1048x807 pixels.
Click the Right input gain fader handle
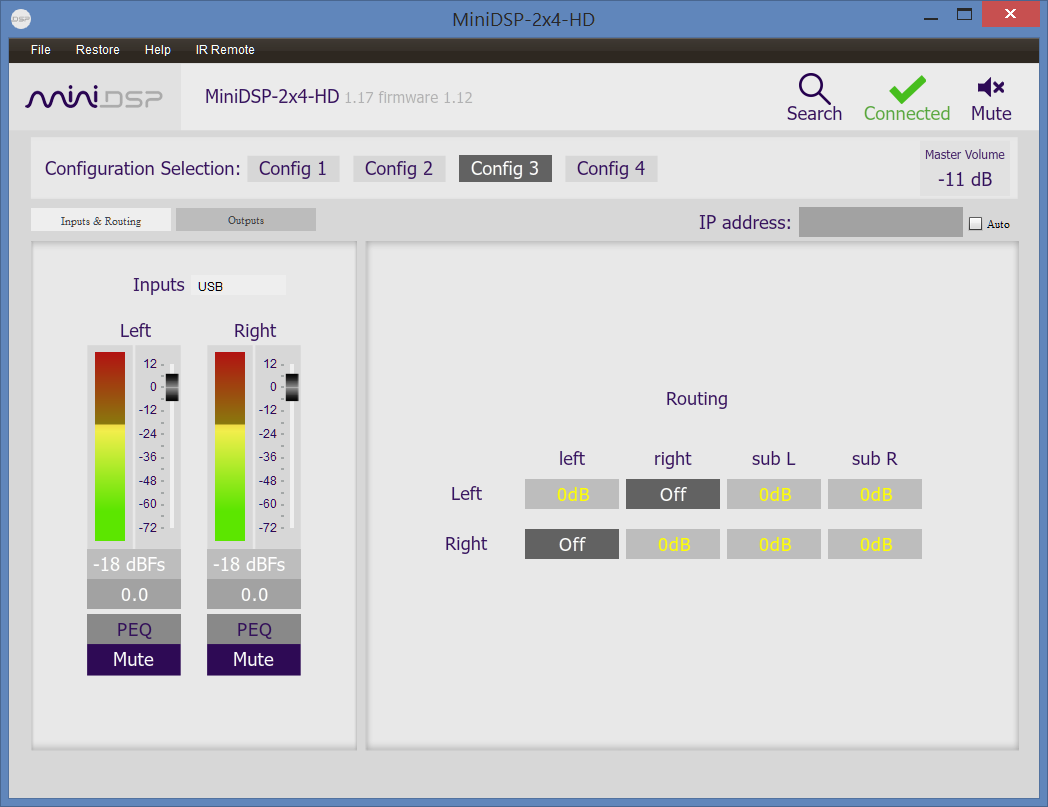point(292,387)
